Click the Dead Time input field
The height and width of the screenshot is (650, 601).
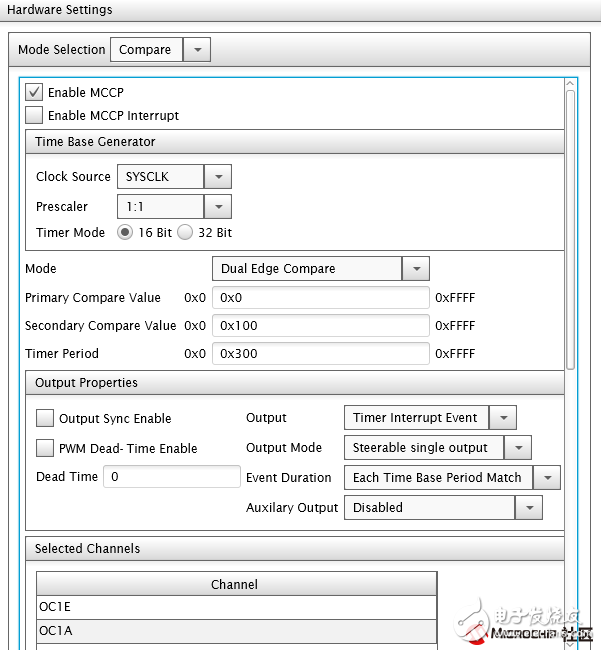coord(172,477)
